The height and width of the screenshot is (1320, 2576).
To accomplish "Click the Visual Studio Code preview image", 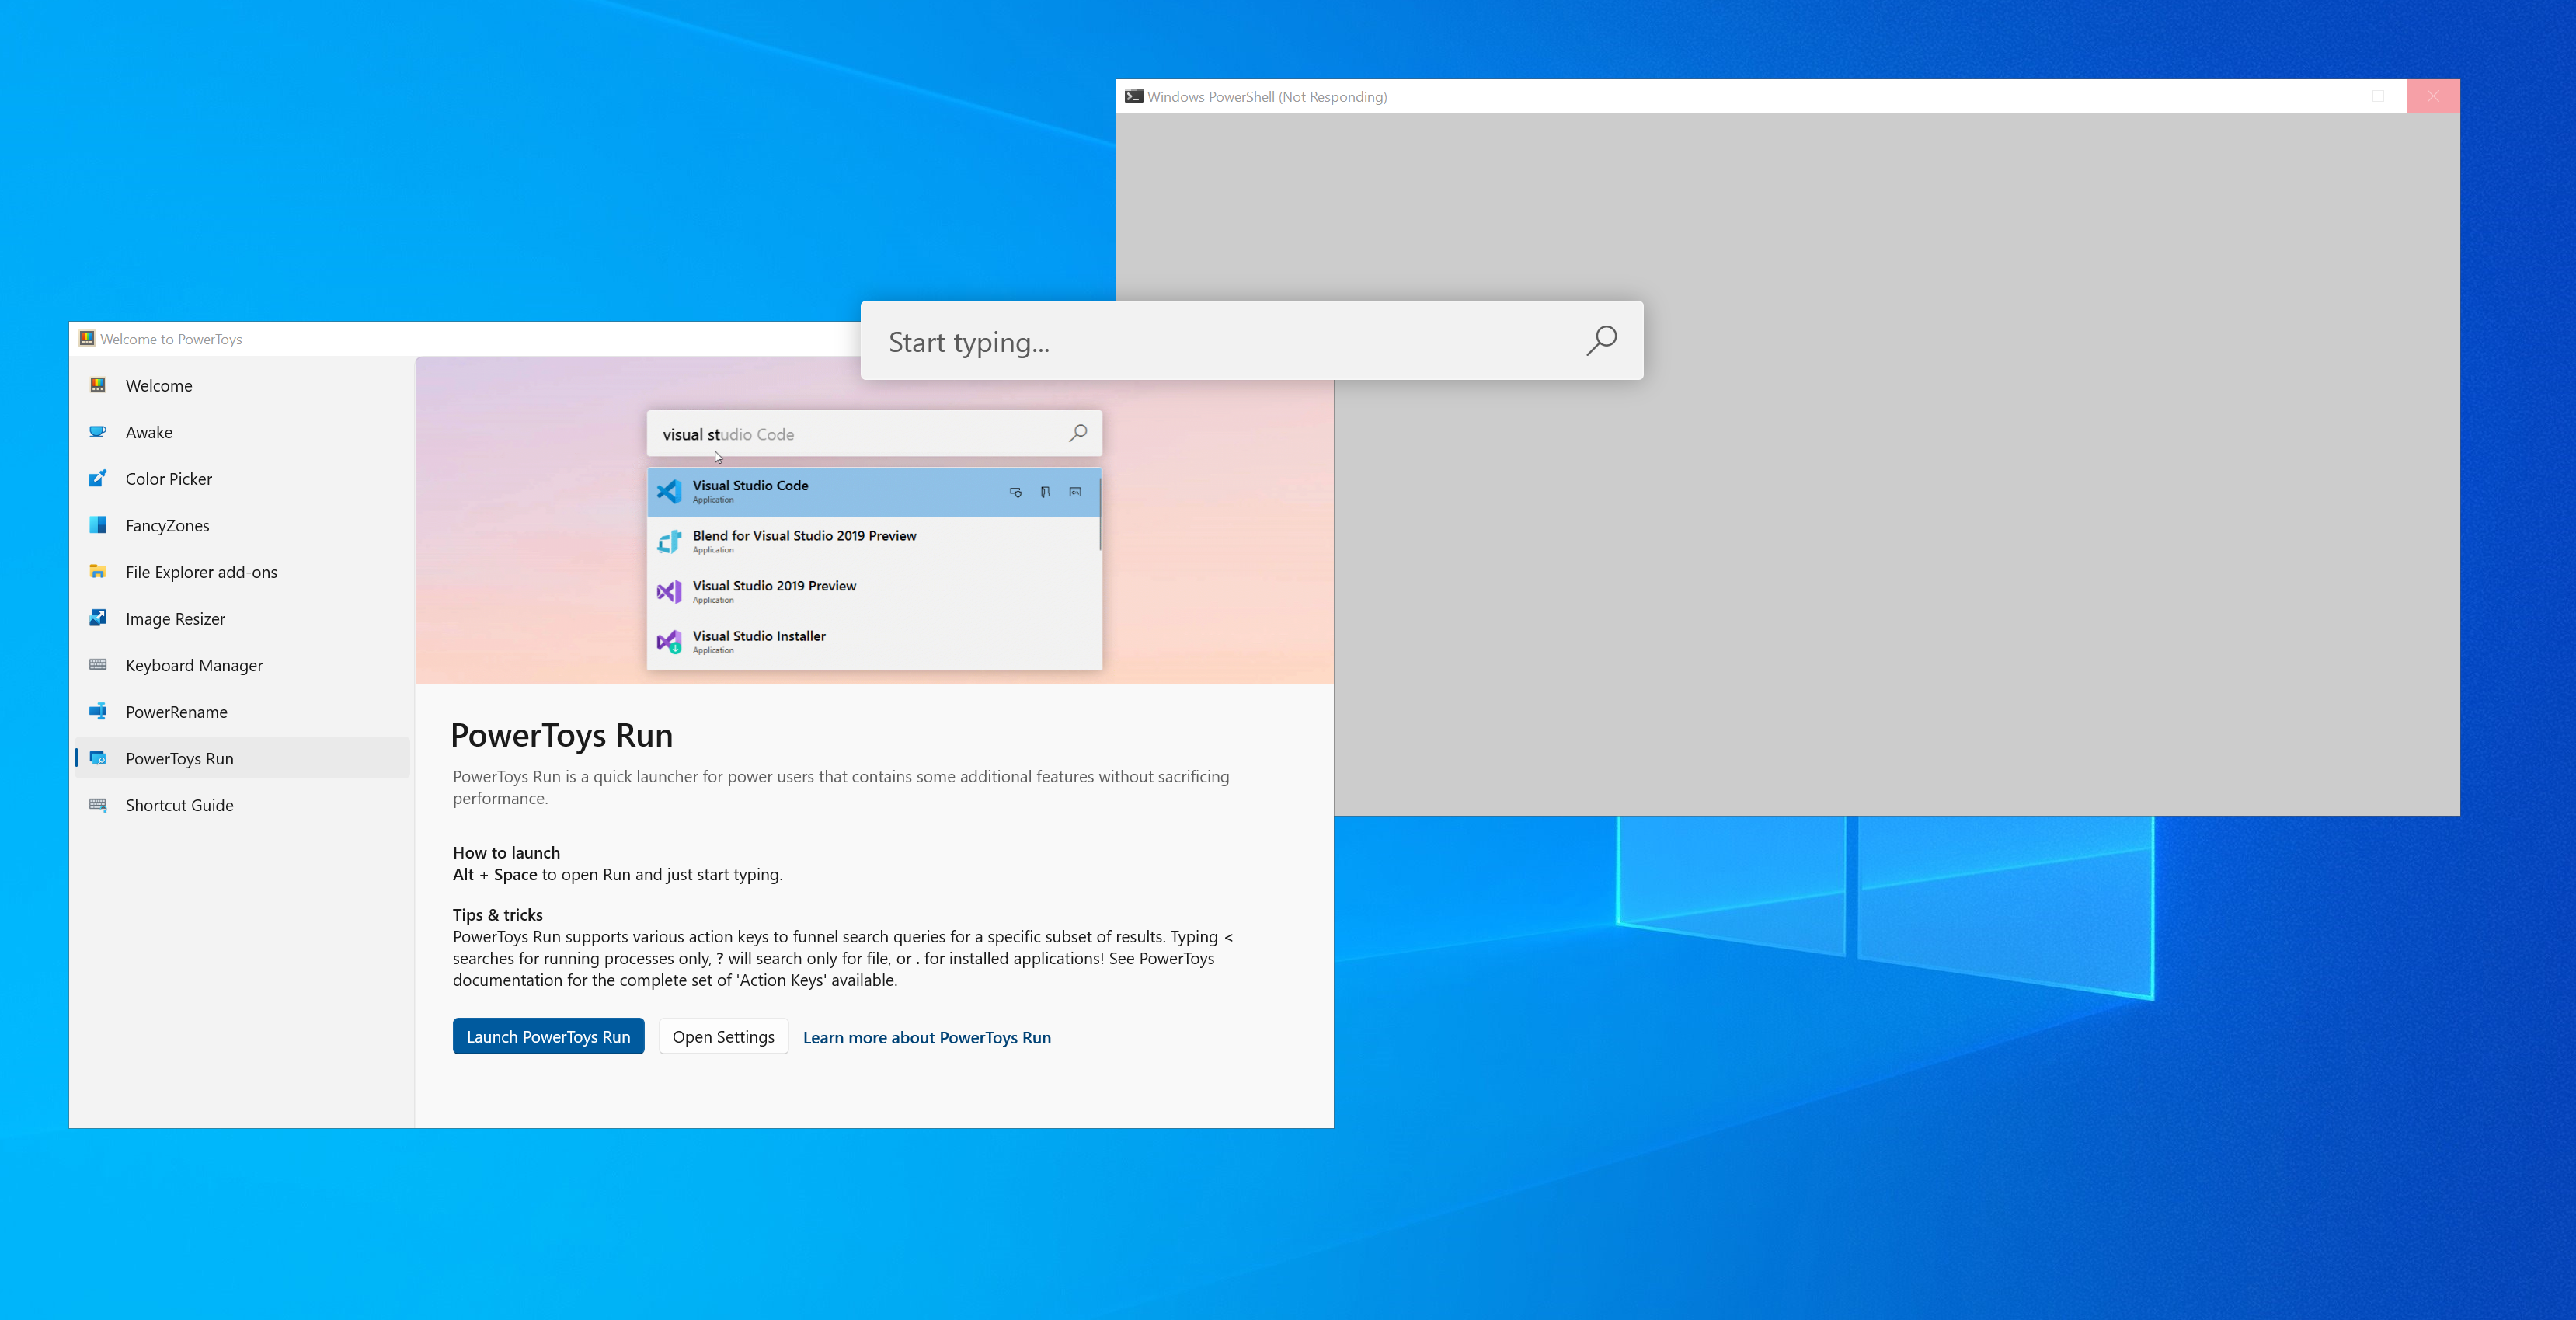I will point(874,540).
